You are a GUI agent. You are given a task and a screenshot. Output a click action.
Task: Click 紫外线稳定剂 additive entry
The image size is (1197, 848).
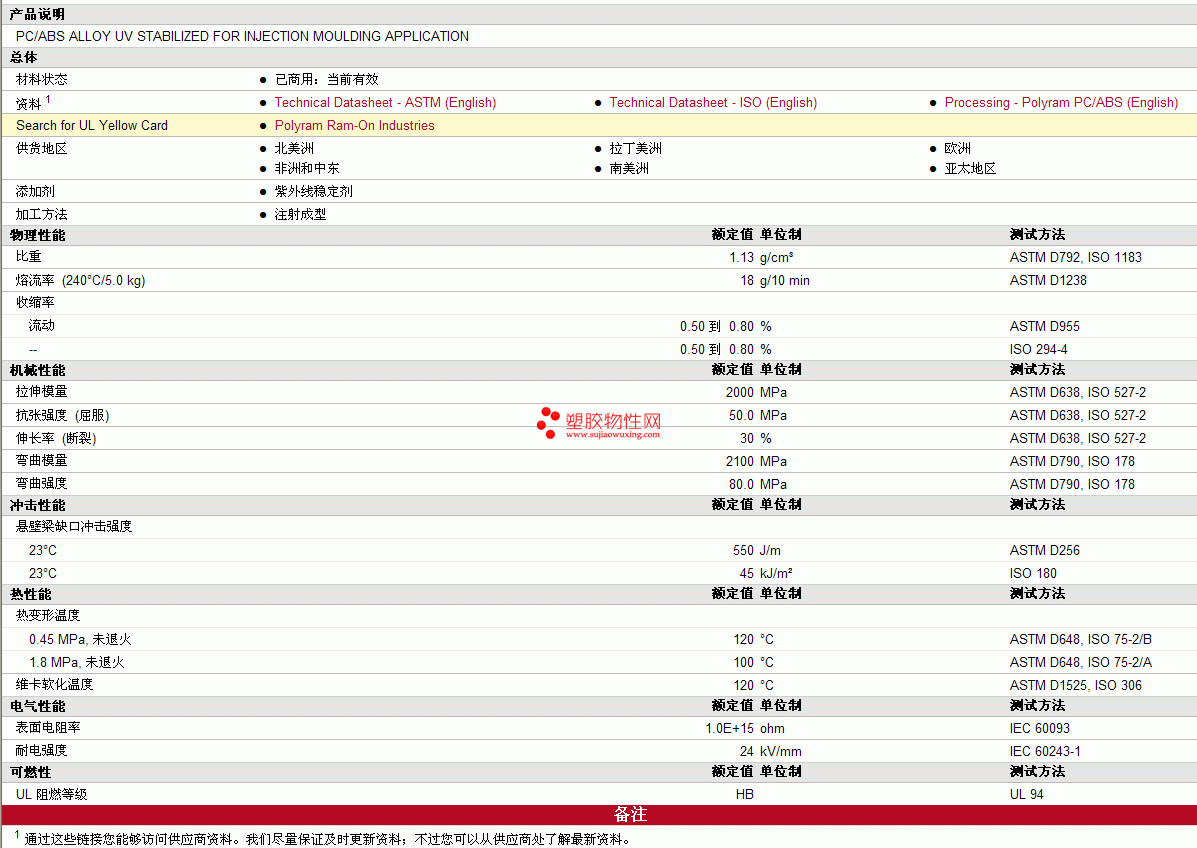tap(313, 191)
